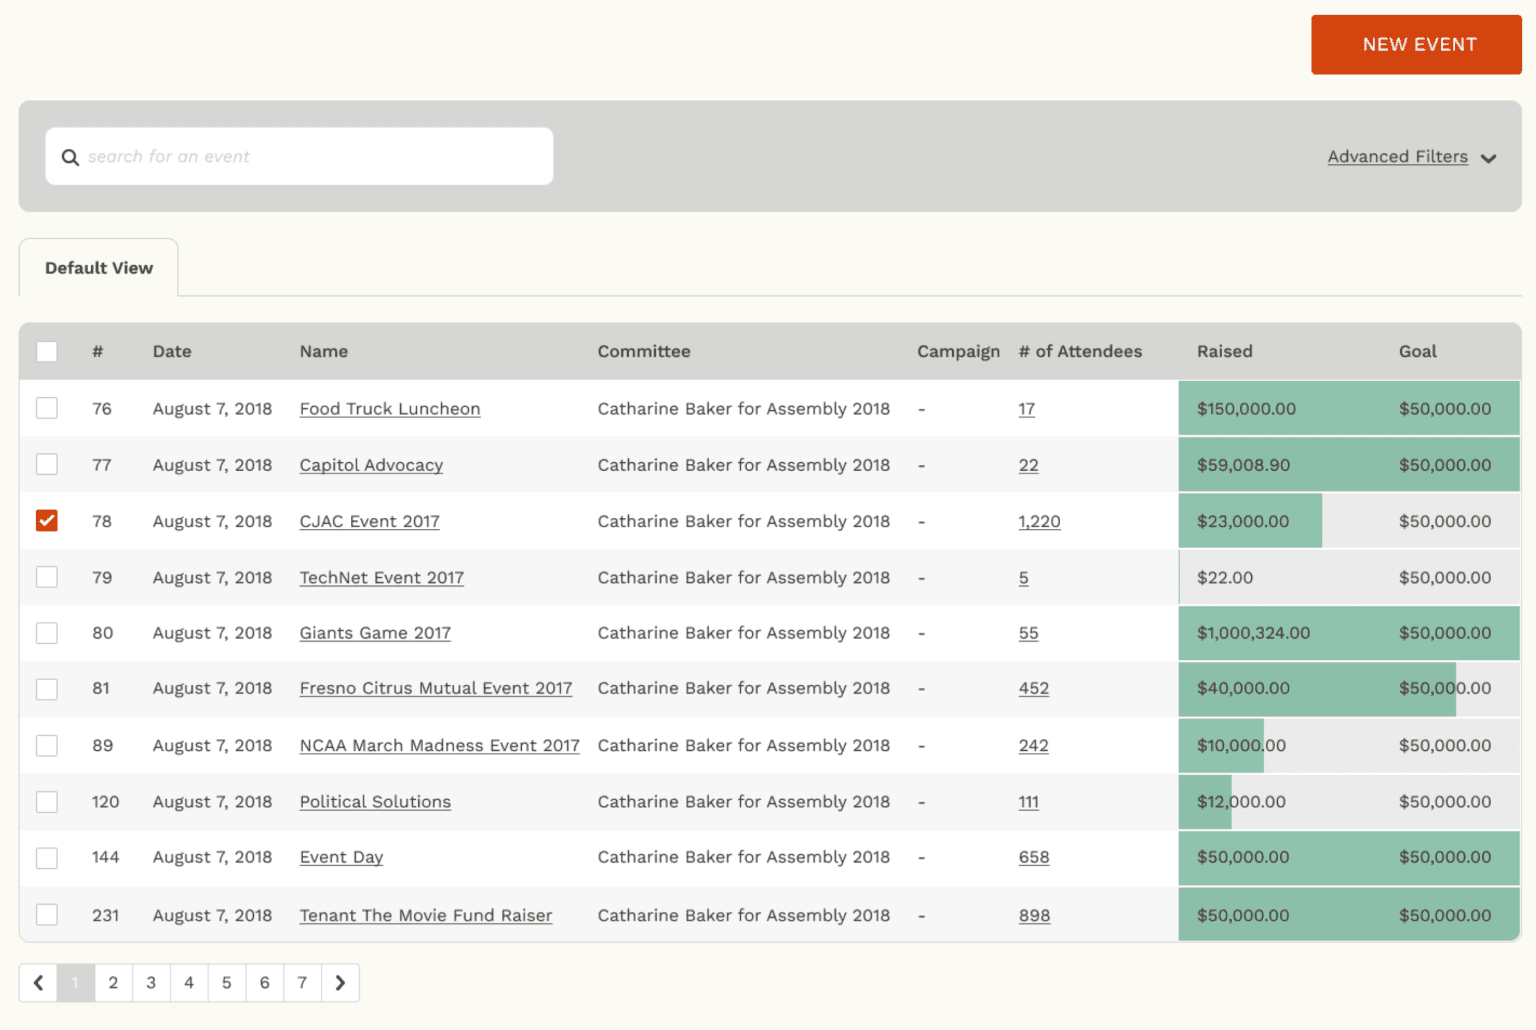Open Giants Game 2017 link
Screen dimensions: 1536x1030
point(375,633)
